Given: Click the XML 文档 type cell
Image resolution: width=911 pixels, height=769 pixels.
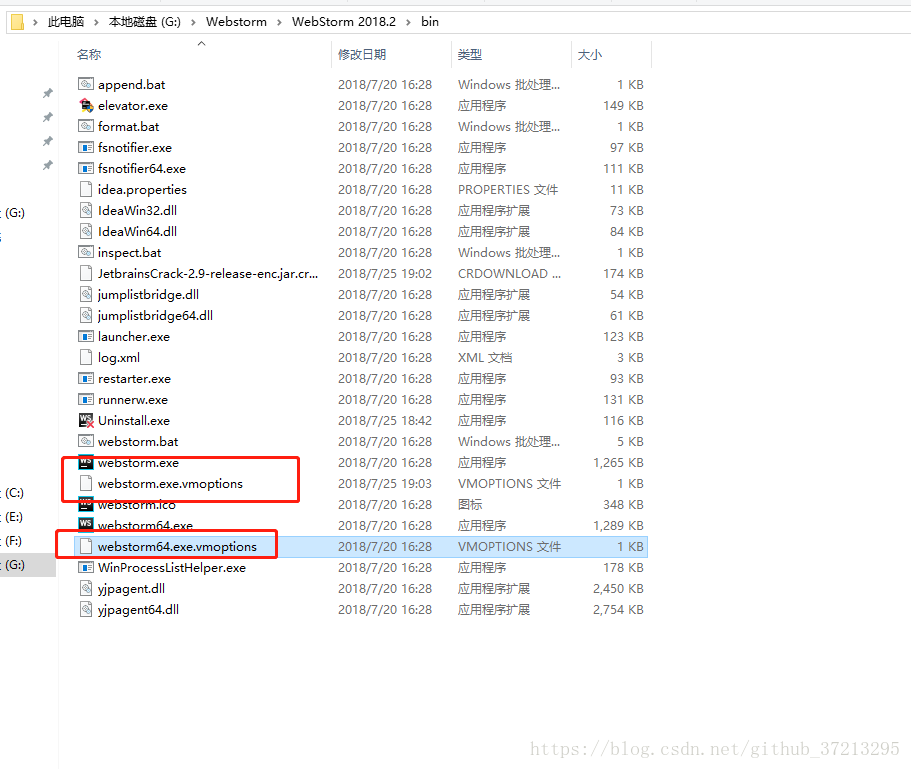Looking at the screenshot, I should [485, 358].
